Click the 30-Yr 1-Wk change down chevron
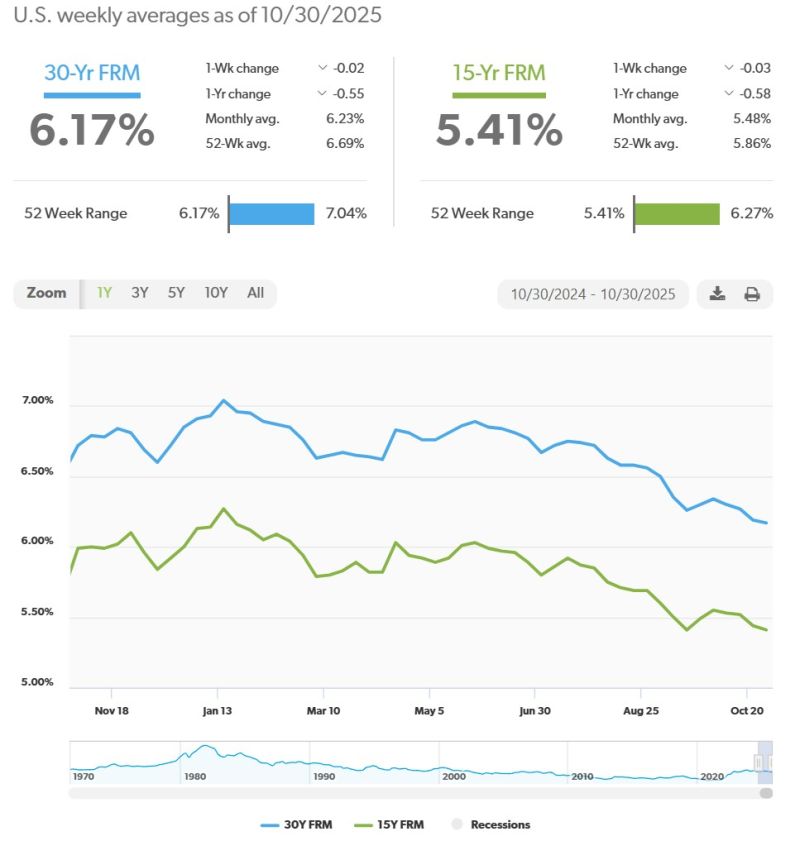The image size is (800, 841). pos(322,68)
